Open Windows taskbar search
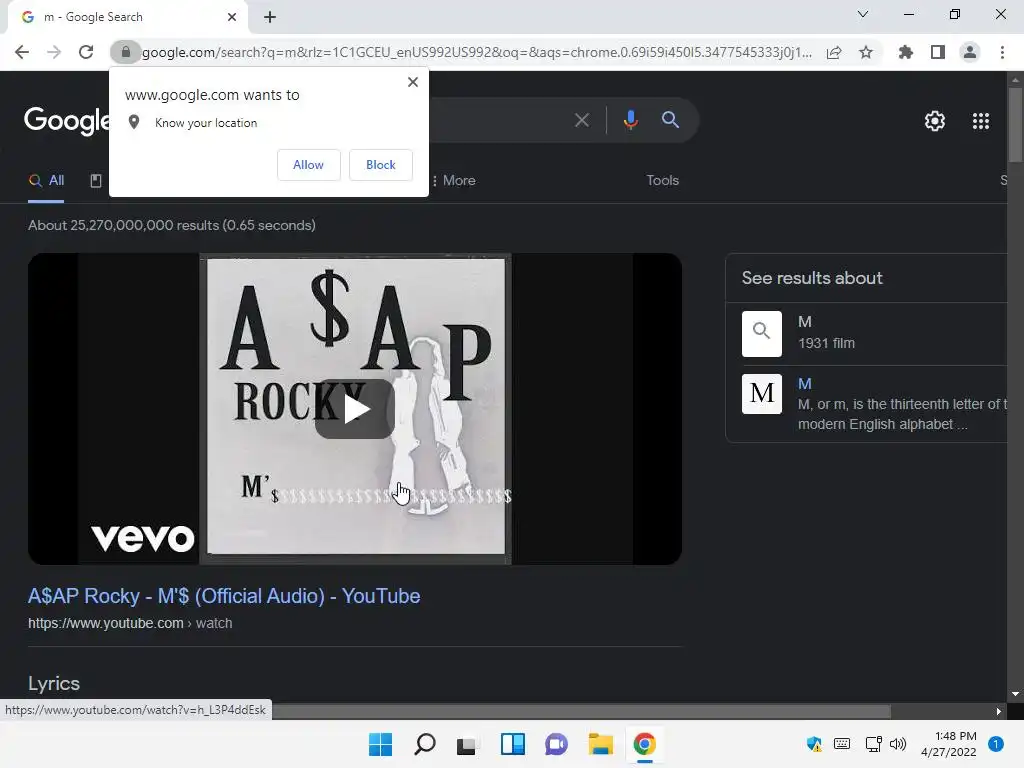 pyautogui.click(x=424, y=744)
